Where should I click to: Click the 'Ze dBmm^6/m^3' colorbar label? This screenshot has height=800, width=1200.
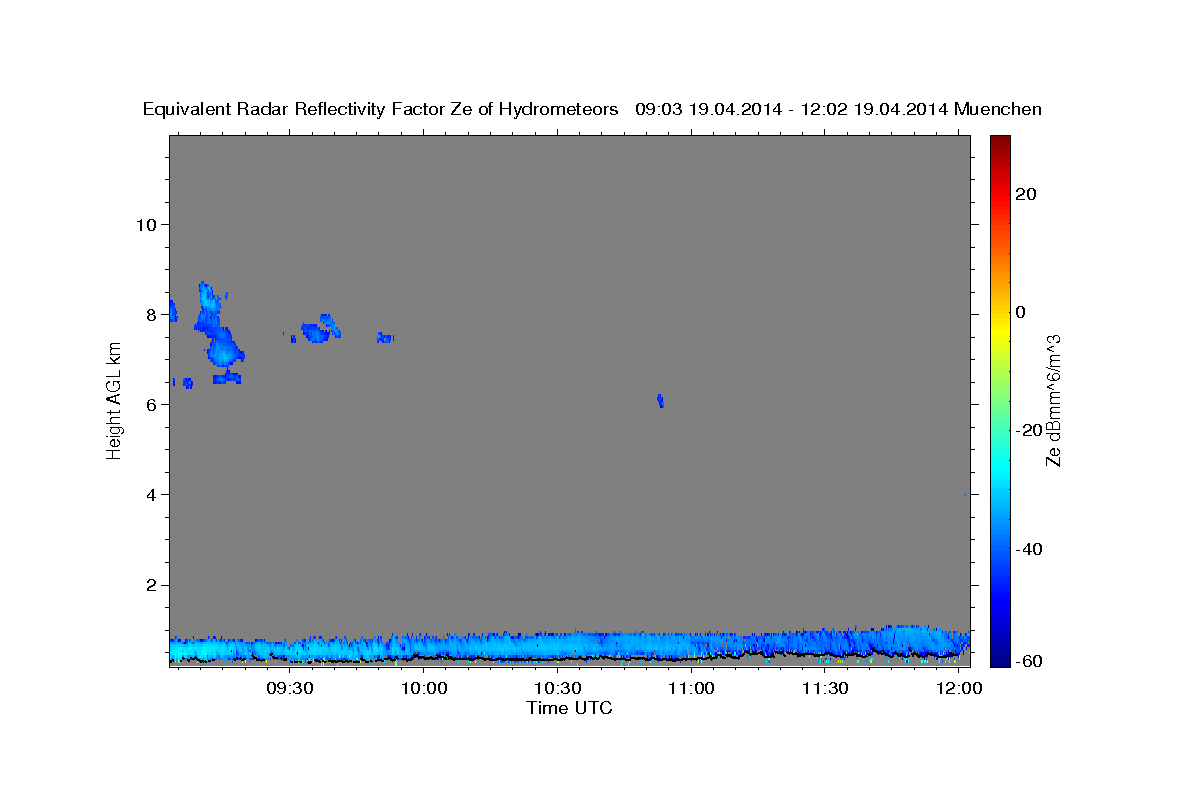[x=1053, y=399]
